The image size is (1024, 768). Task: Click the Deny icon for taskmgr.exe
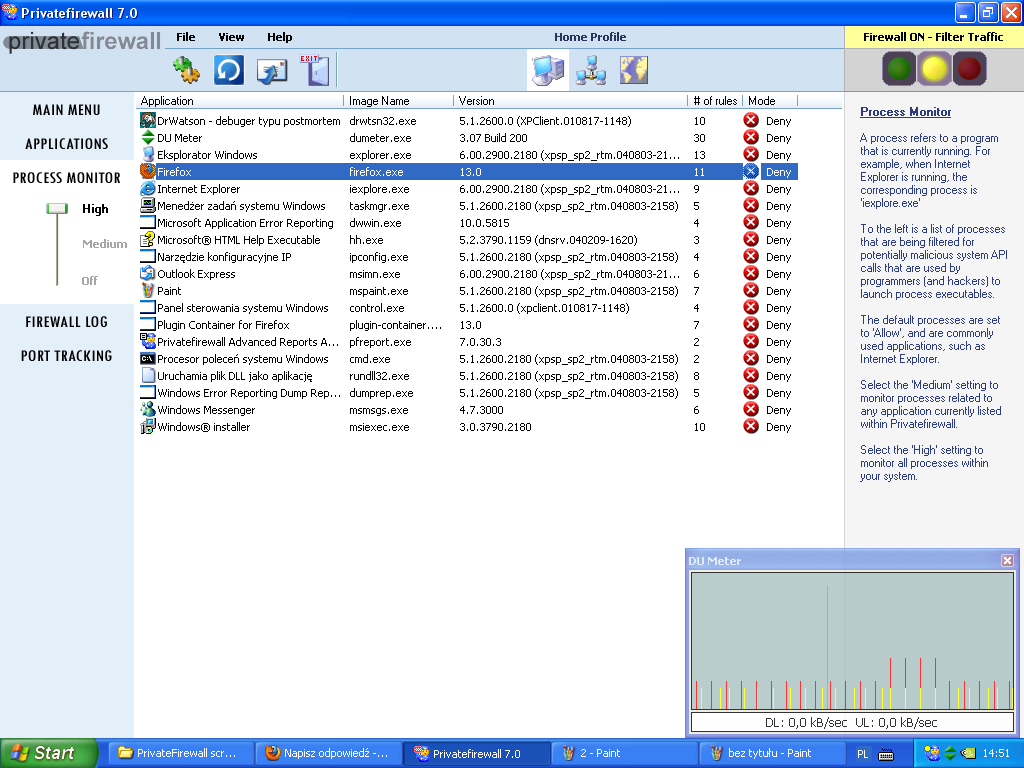click(751, 205)
